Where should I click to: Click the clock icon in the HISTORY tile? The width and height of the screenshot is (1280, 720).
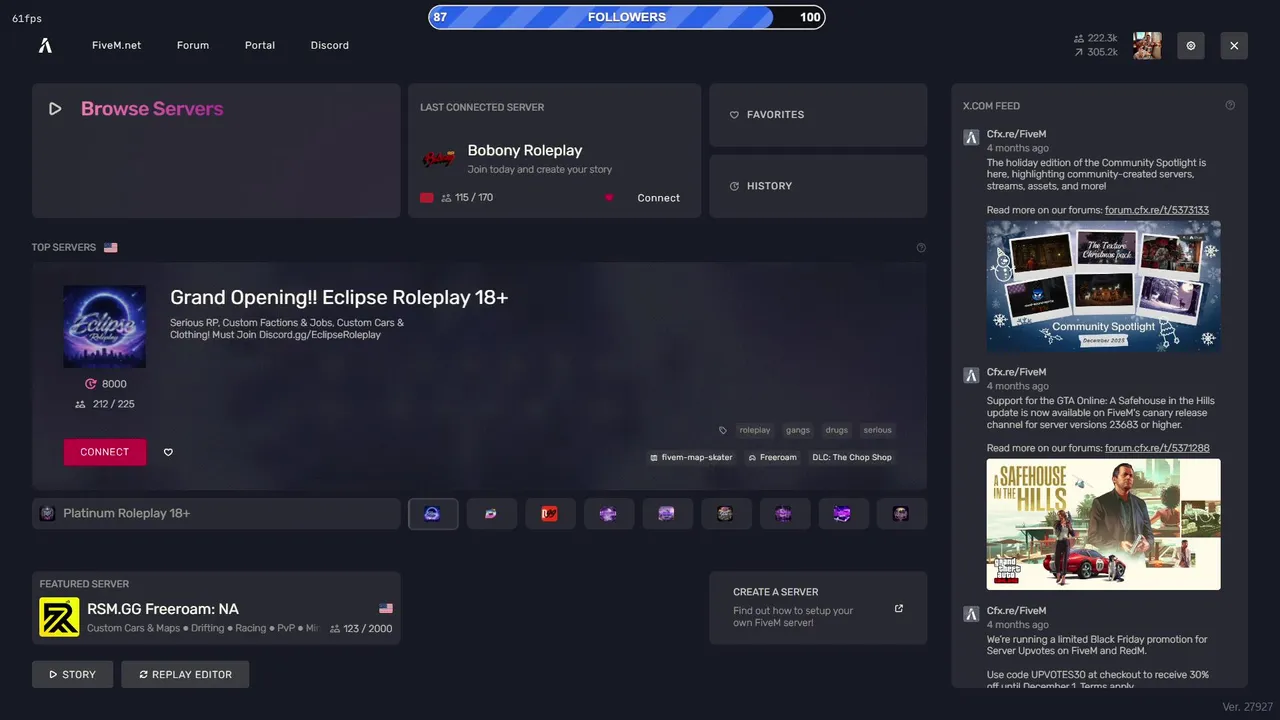[734, 187]
